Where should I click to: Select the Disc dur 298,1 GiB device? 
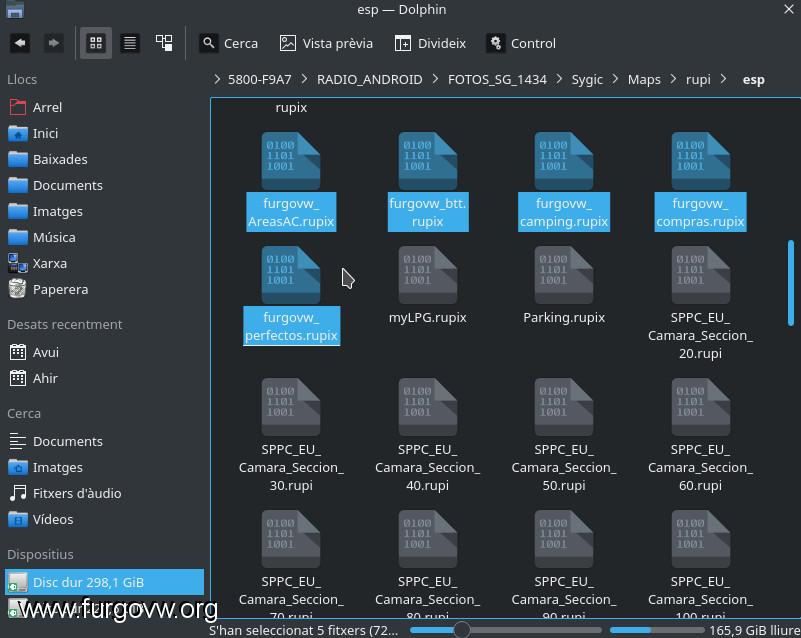(105, 582)
